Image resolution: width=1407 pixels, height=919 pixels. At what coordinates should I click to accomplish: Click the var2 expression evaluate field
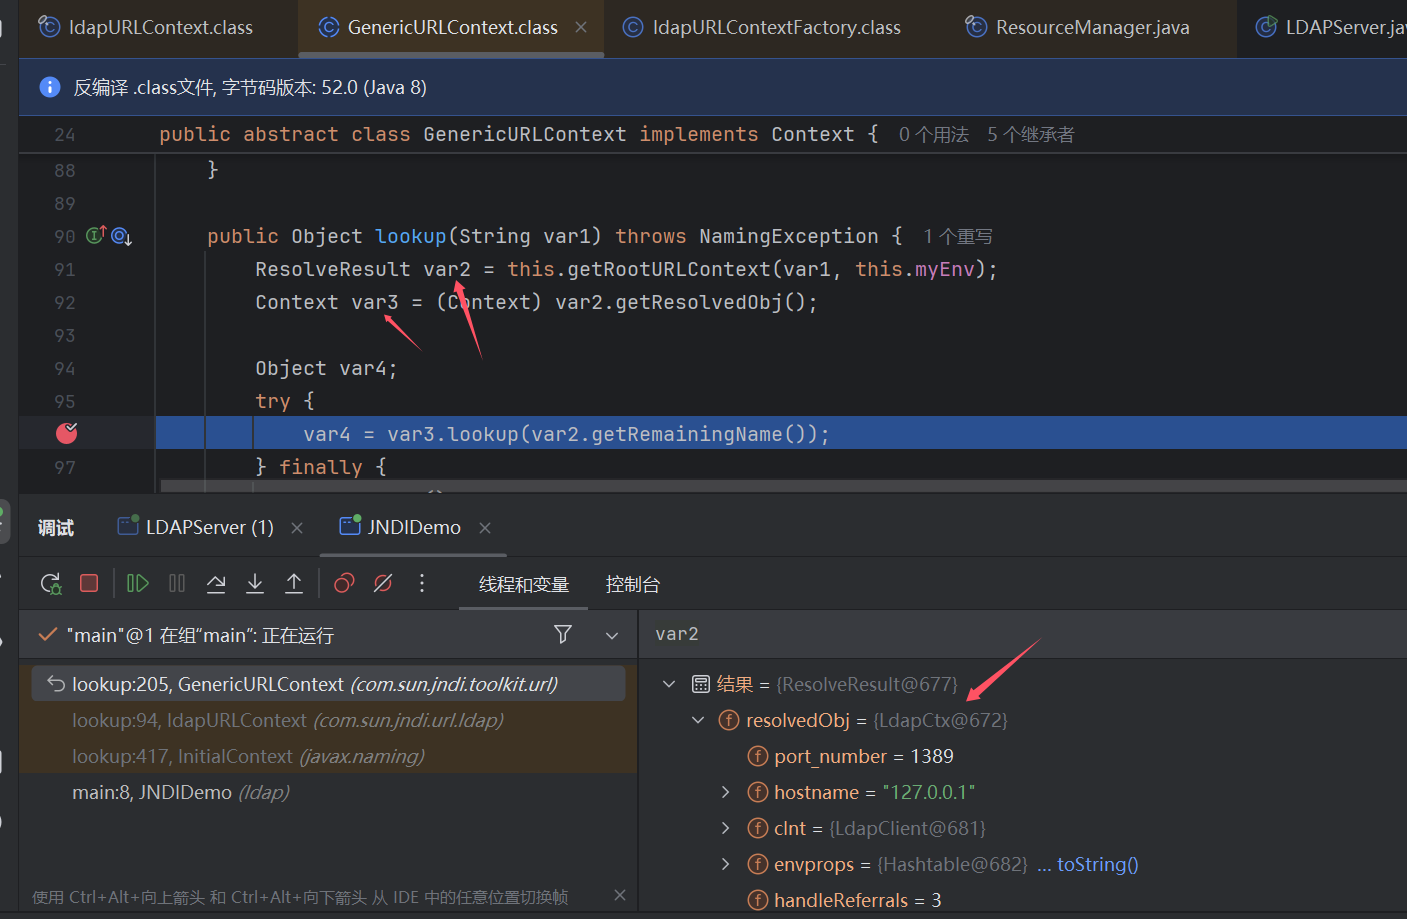coord(1023,634)
